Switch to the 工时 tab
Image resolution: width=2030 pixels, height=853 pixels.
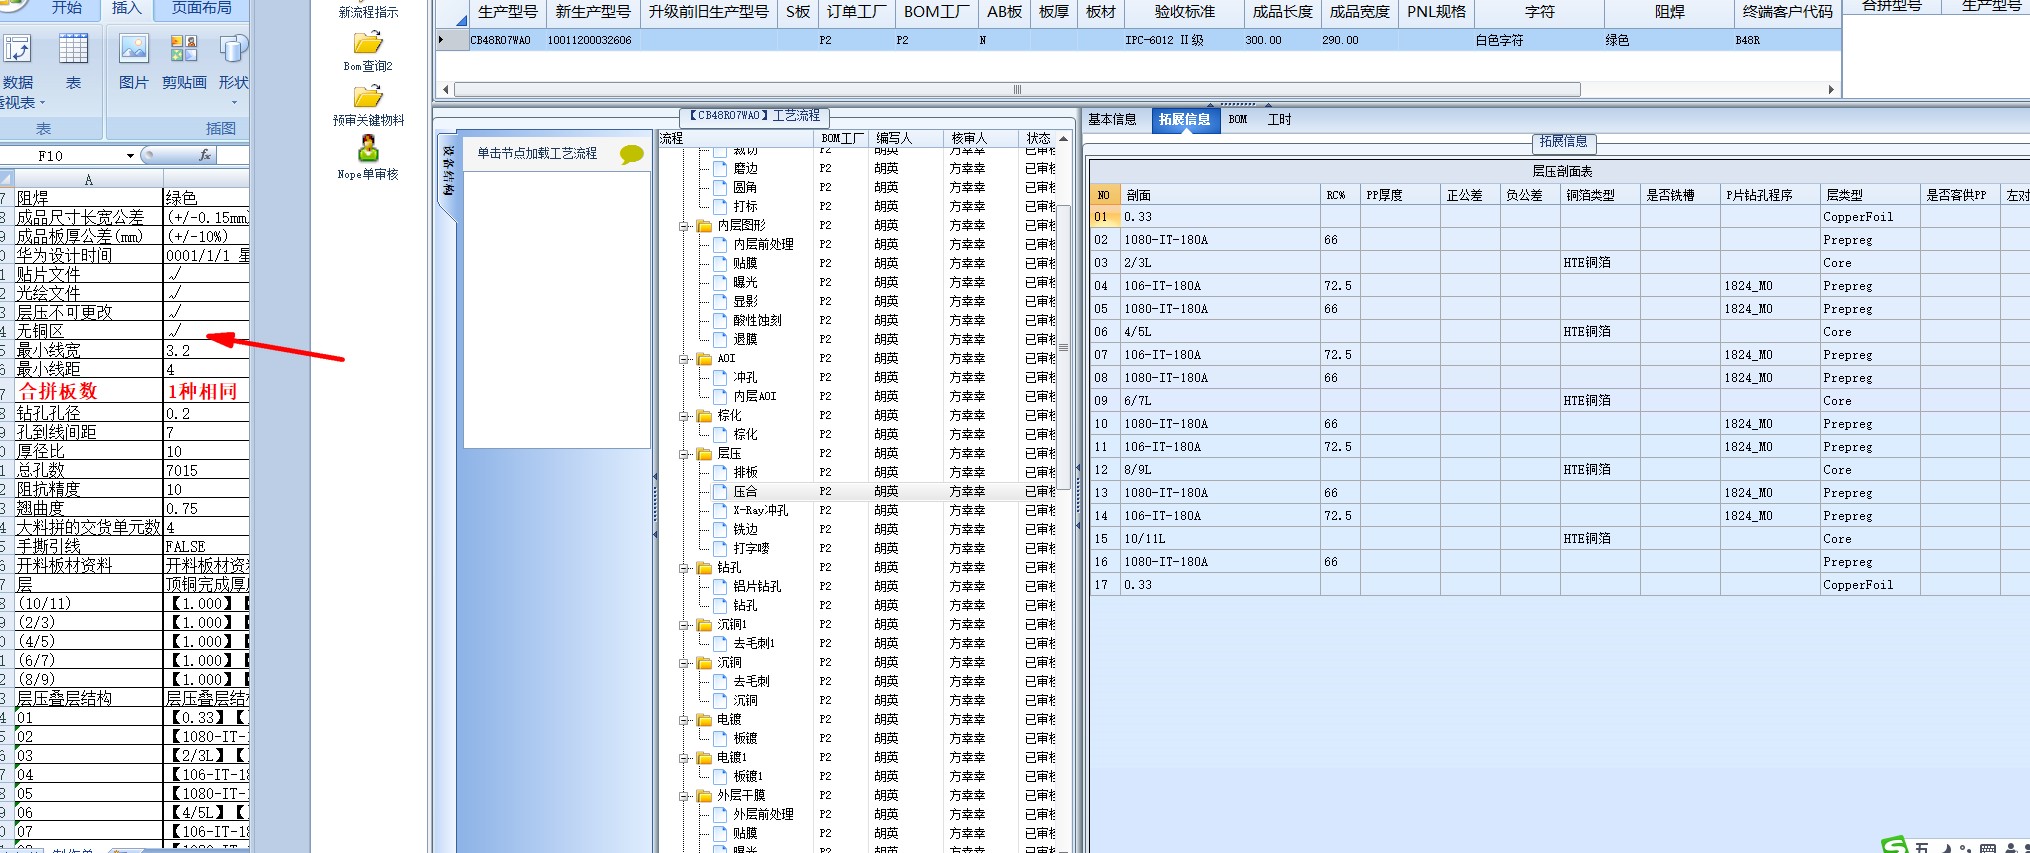click(x=1280, y=120)
